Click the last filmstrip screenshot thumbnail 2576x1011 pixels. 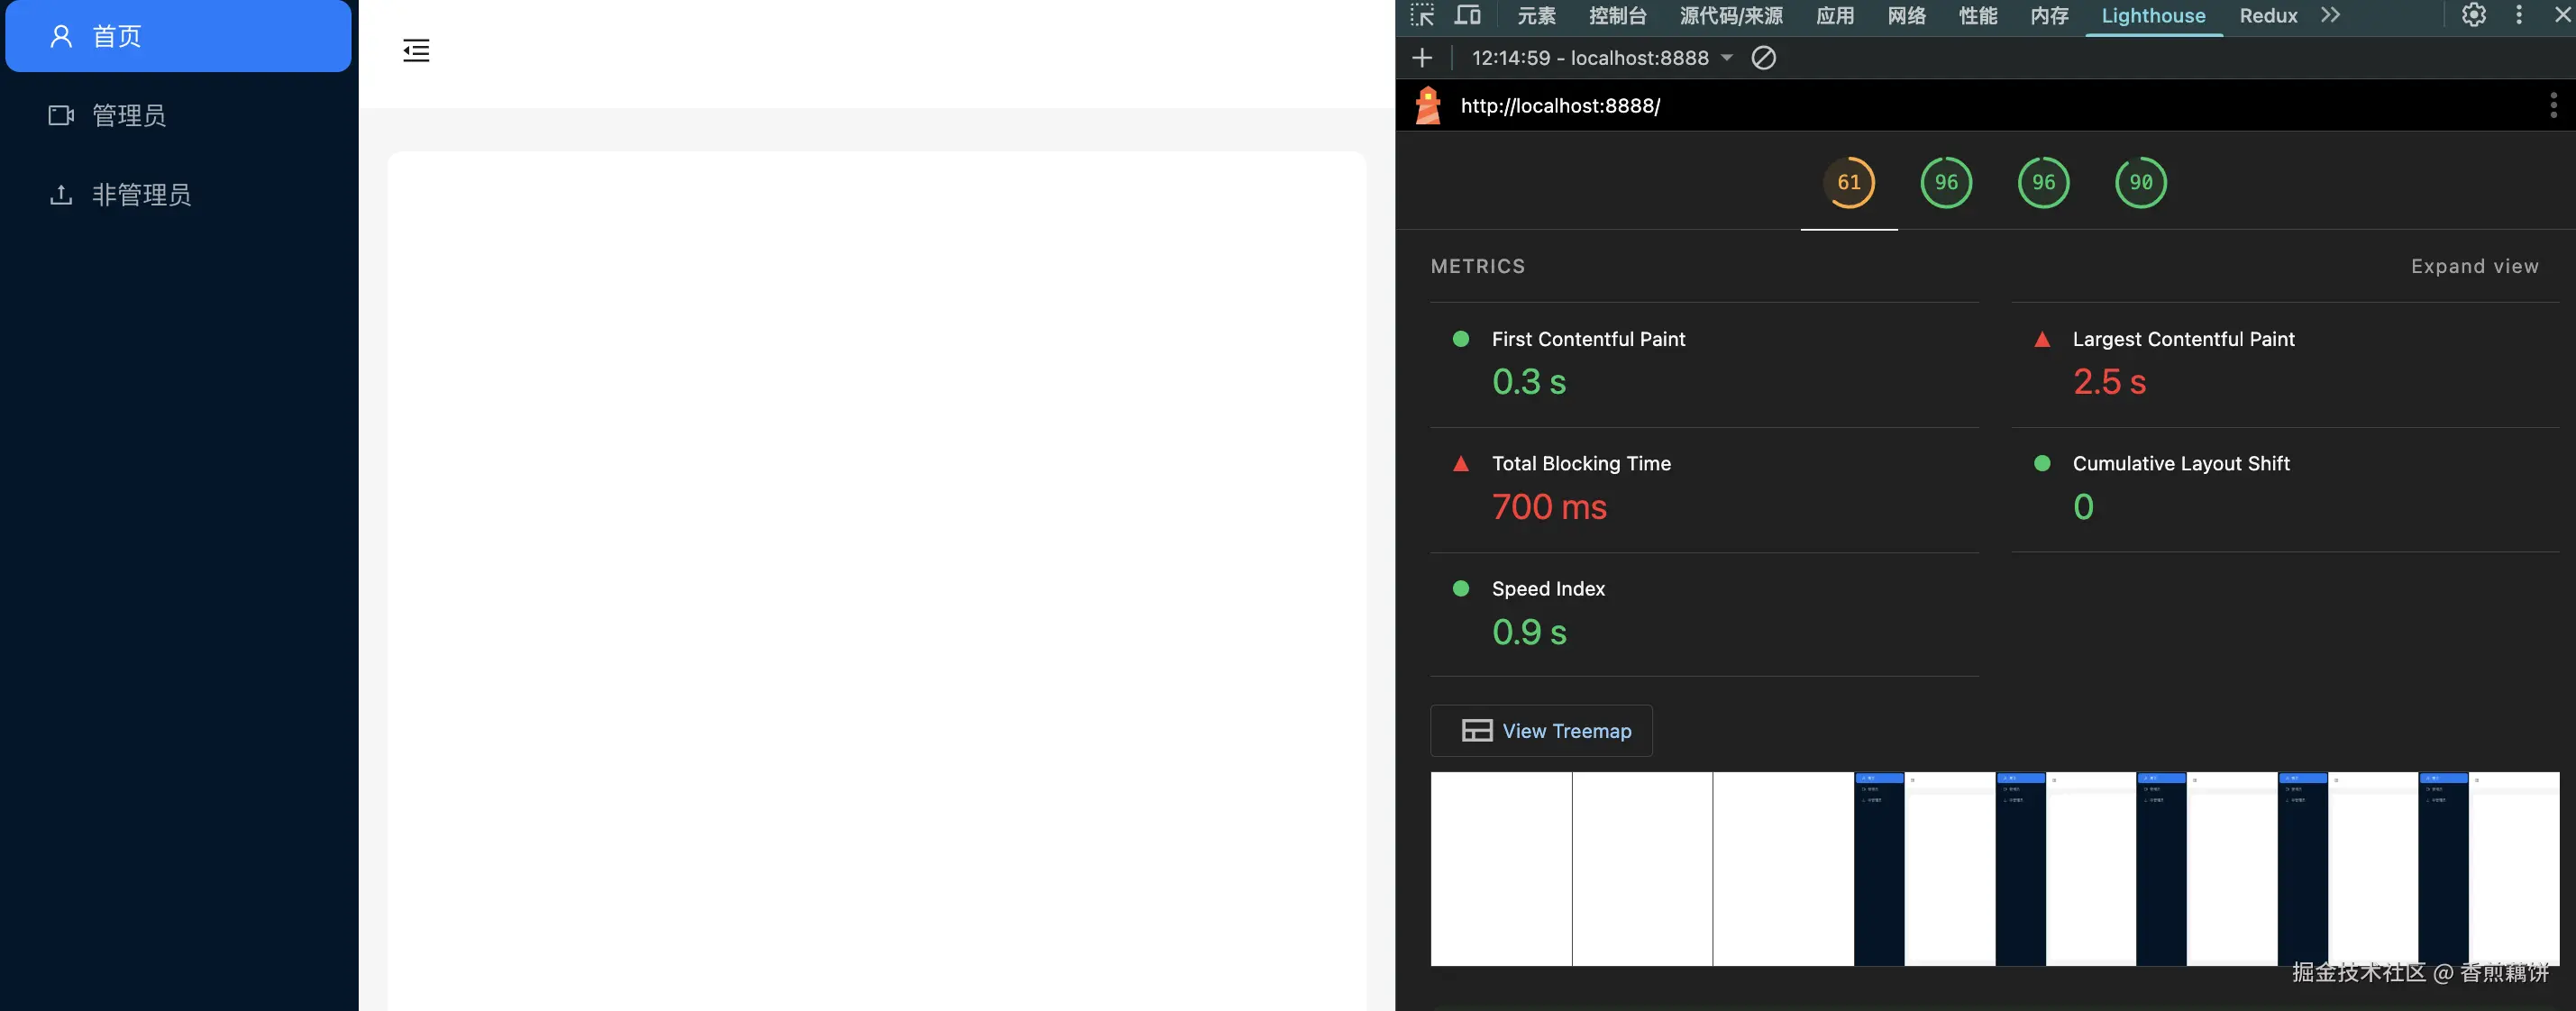click(x=2488, y=868)
